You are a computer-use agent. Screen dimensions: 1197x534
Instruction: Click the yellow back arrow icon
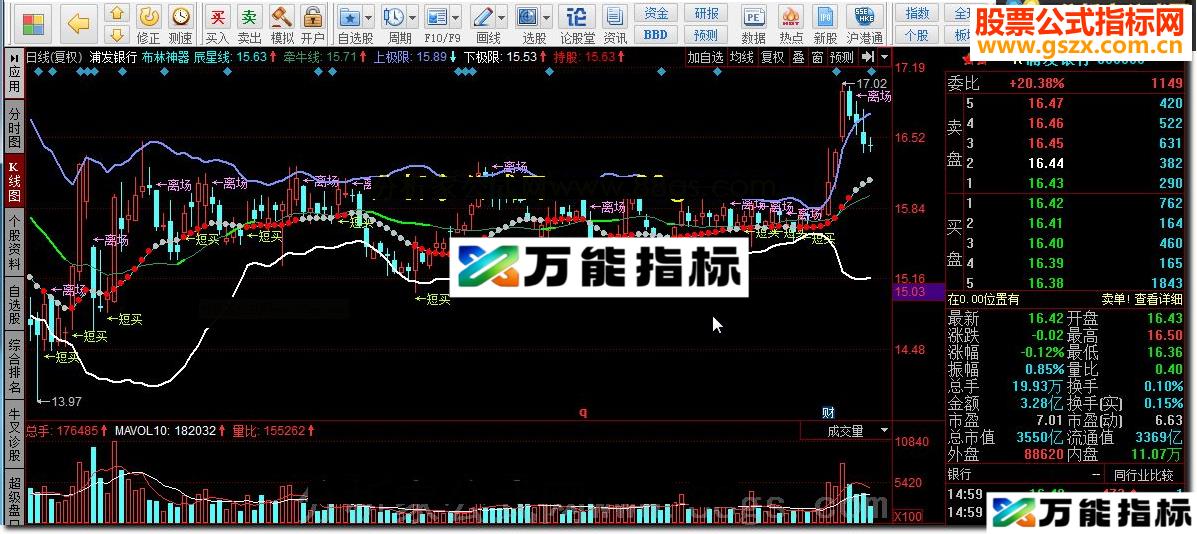click(x=80, y=21)
